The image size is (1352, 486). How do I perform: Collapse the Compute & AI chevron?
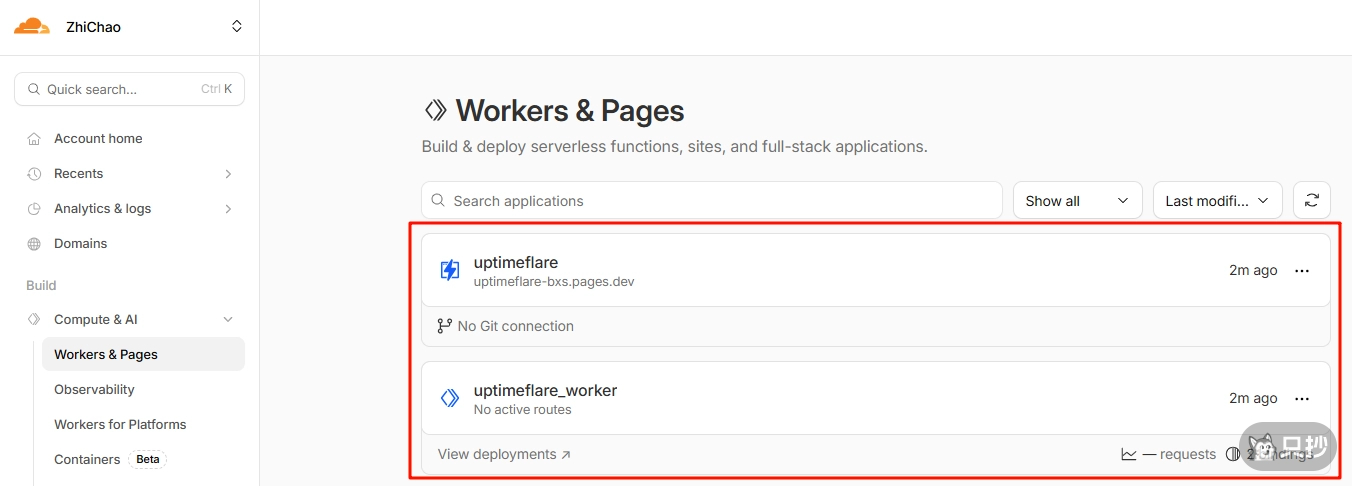pyautogui.click(x=228, y=320)
